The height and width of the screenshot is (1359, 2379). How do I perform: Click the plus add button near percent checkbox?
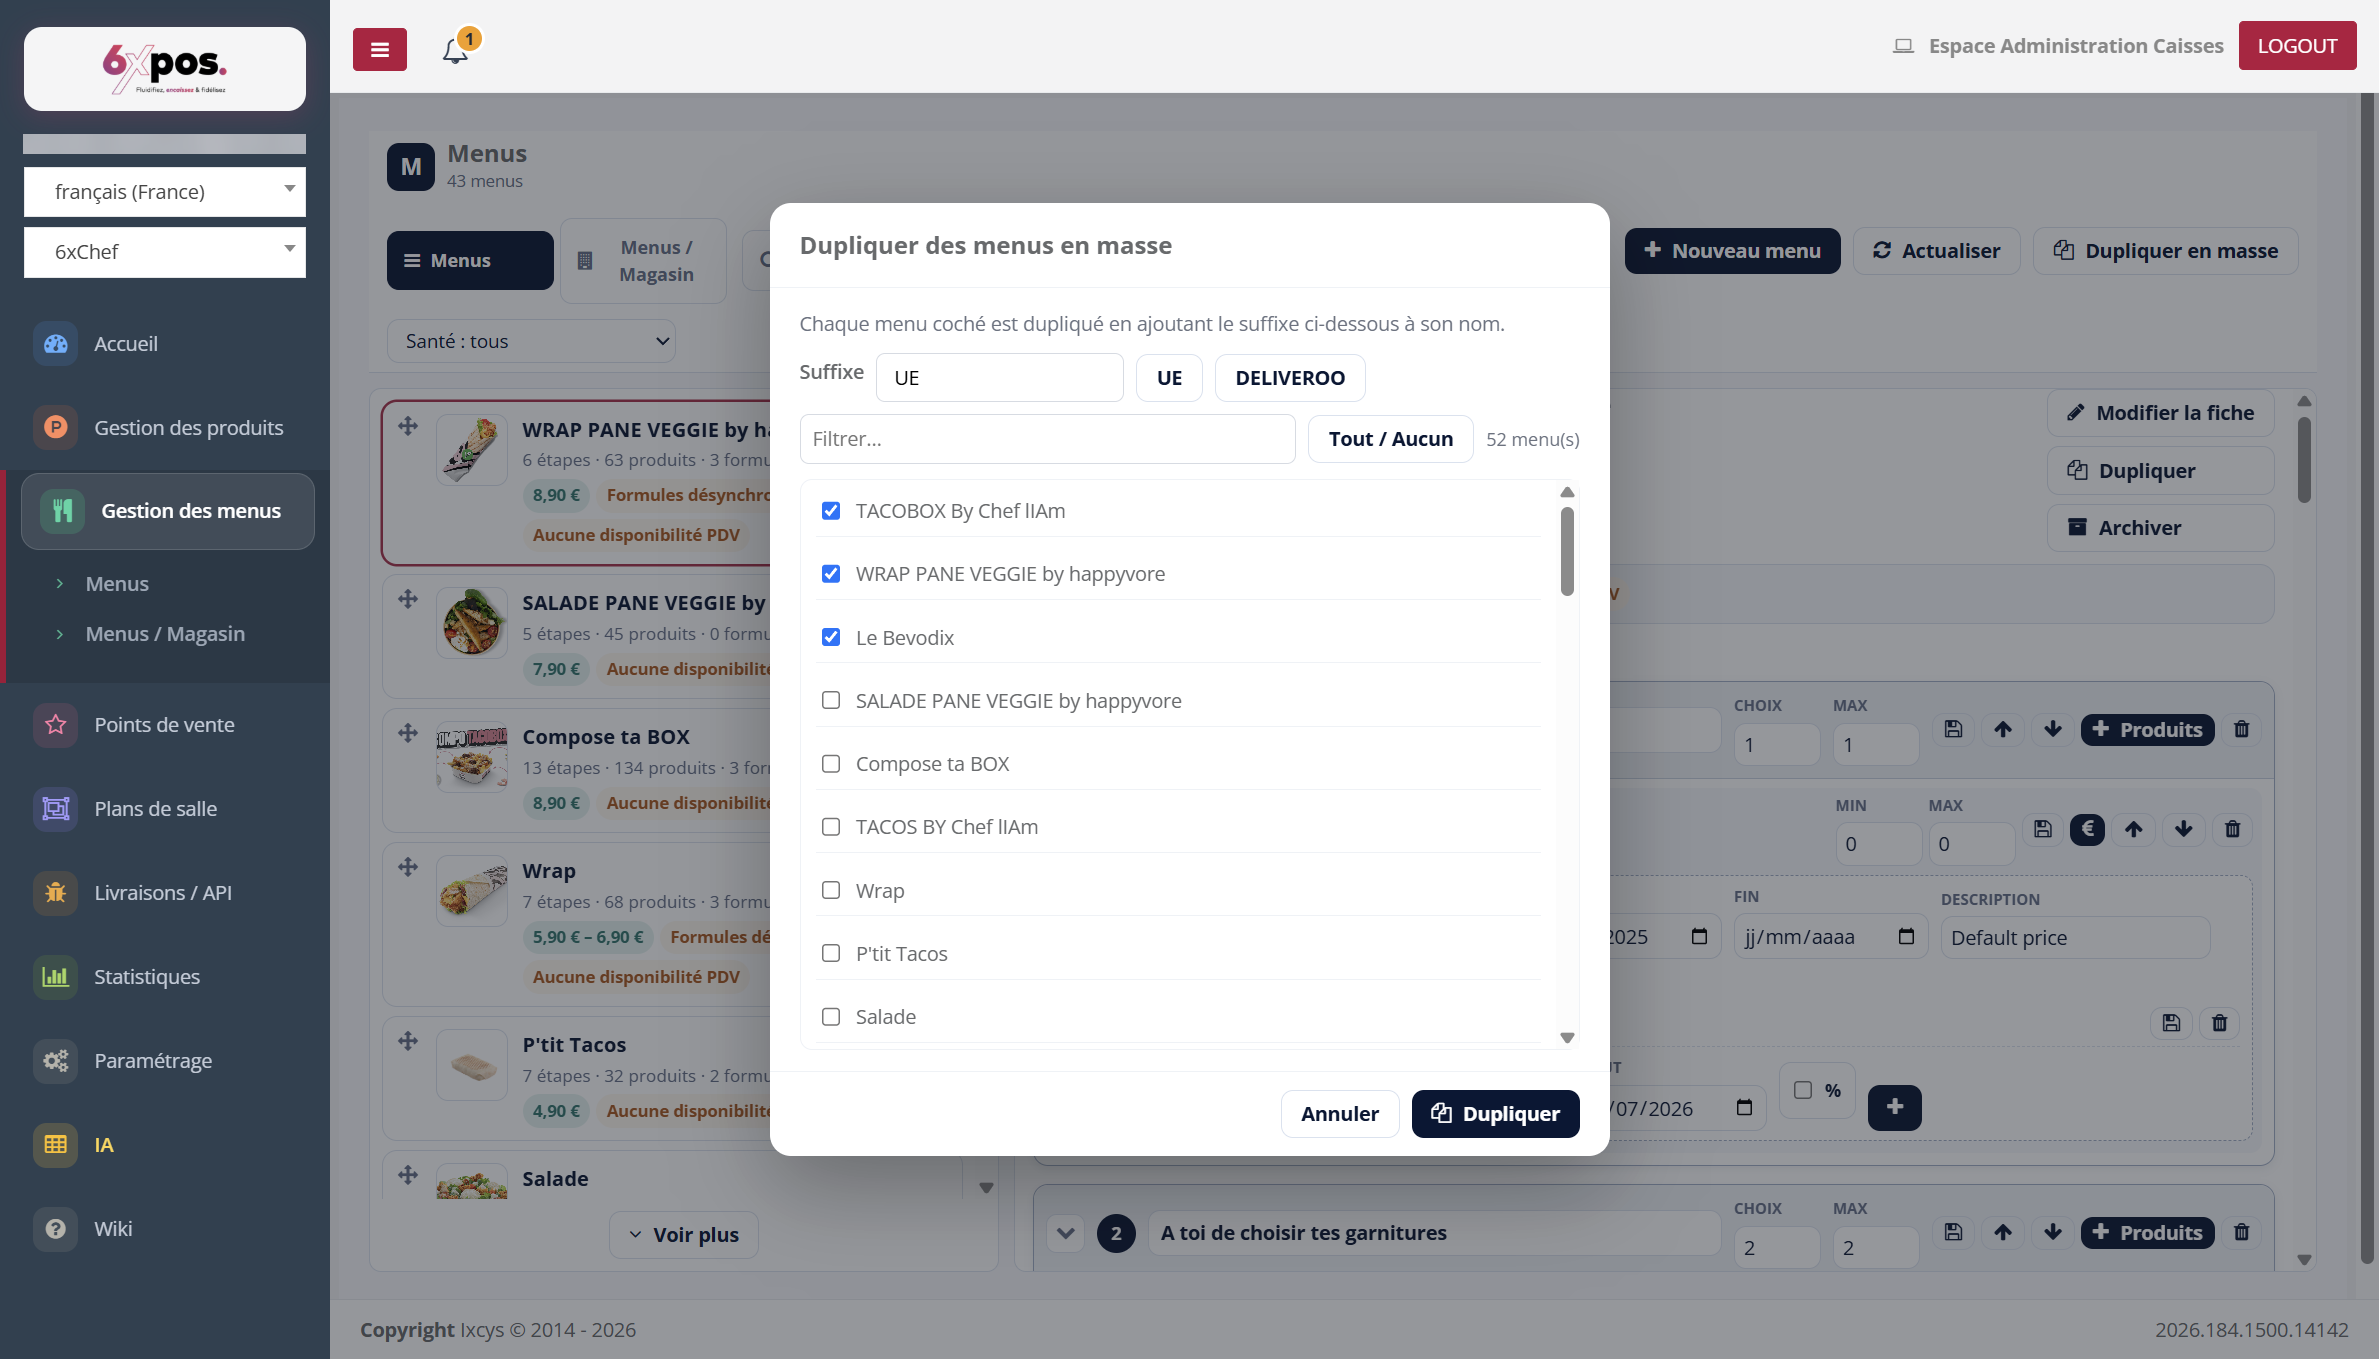point(1894,1107)
